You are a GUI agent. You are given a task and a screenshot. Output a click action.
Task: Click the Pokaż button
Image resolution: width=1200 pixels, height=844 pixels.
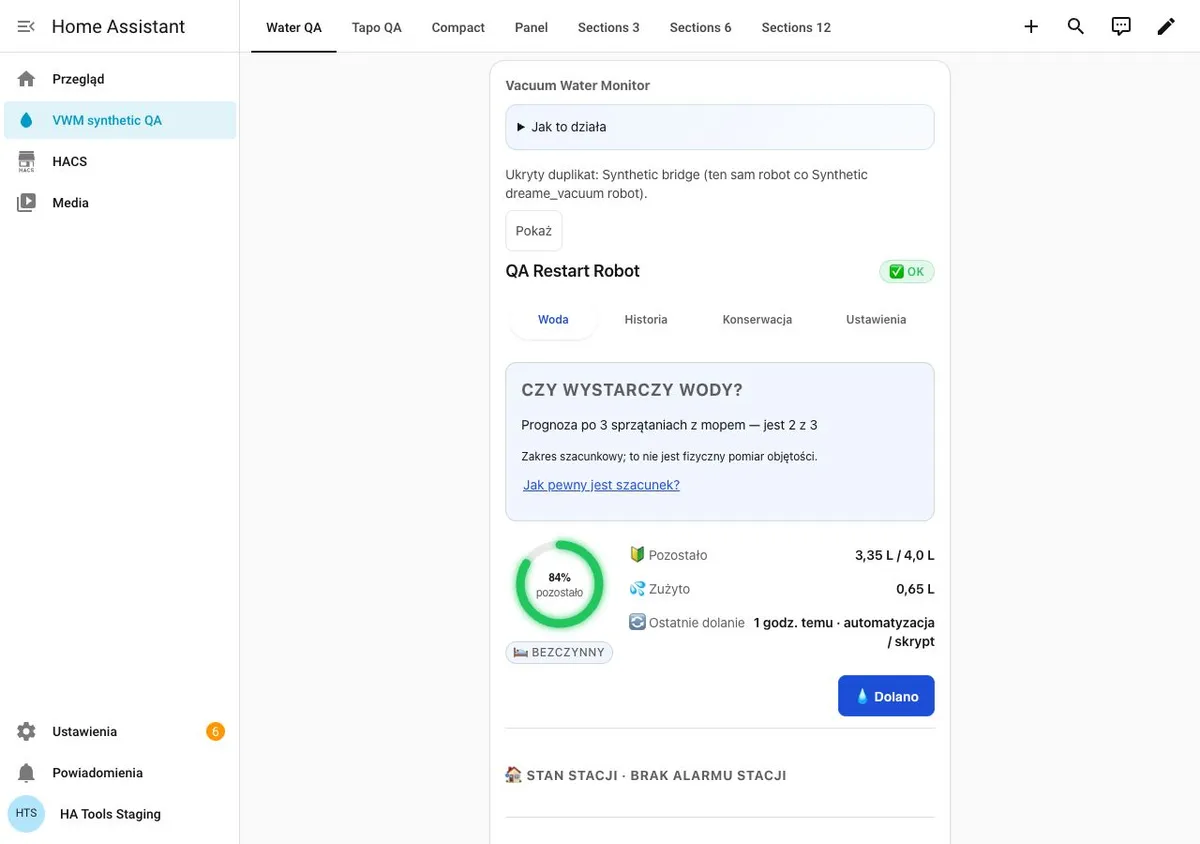click(x=534, y=231)
